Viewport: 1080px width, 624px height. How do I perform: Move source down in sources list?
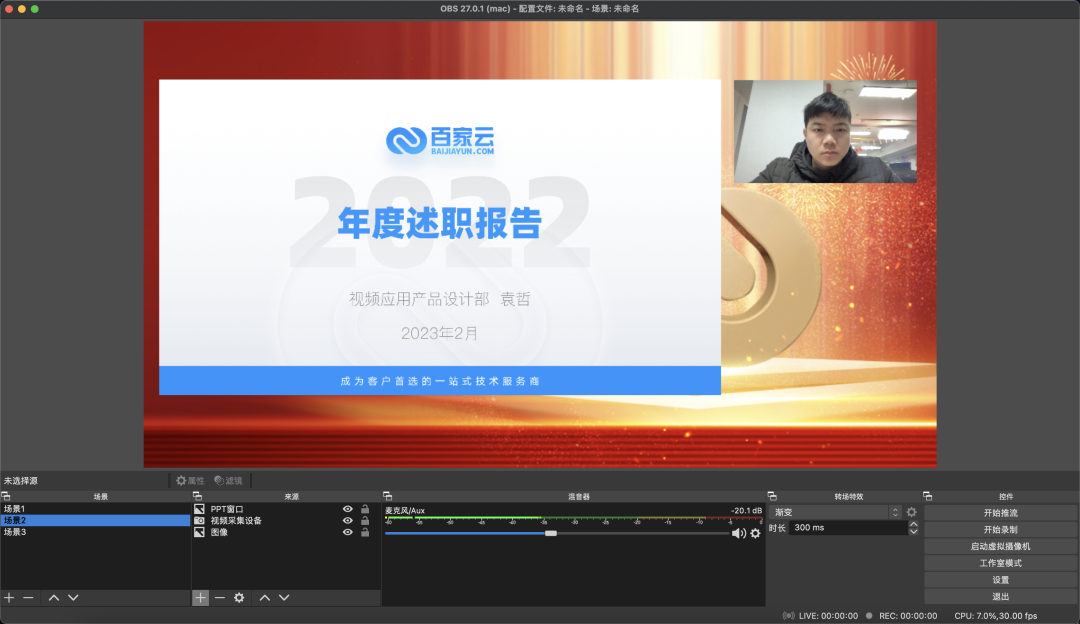[x=284, y=597]
